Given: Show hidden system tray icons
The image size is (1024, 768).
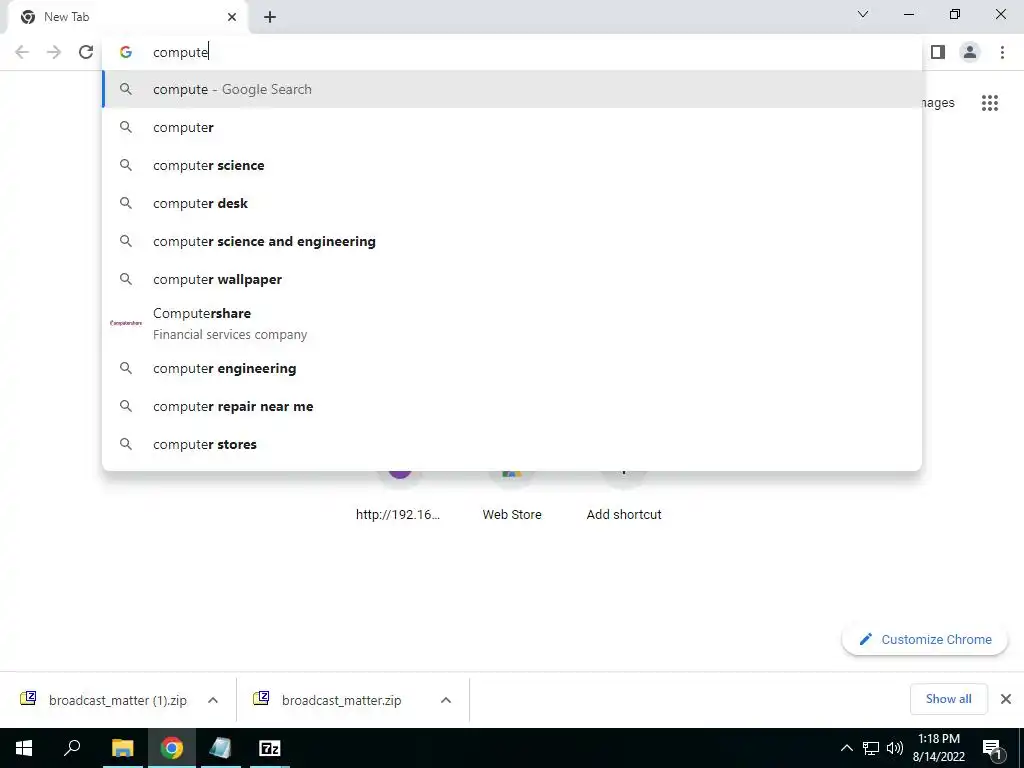Looking at the screenshot, I should click(x=846, y=748).
